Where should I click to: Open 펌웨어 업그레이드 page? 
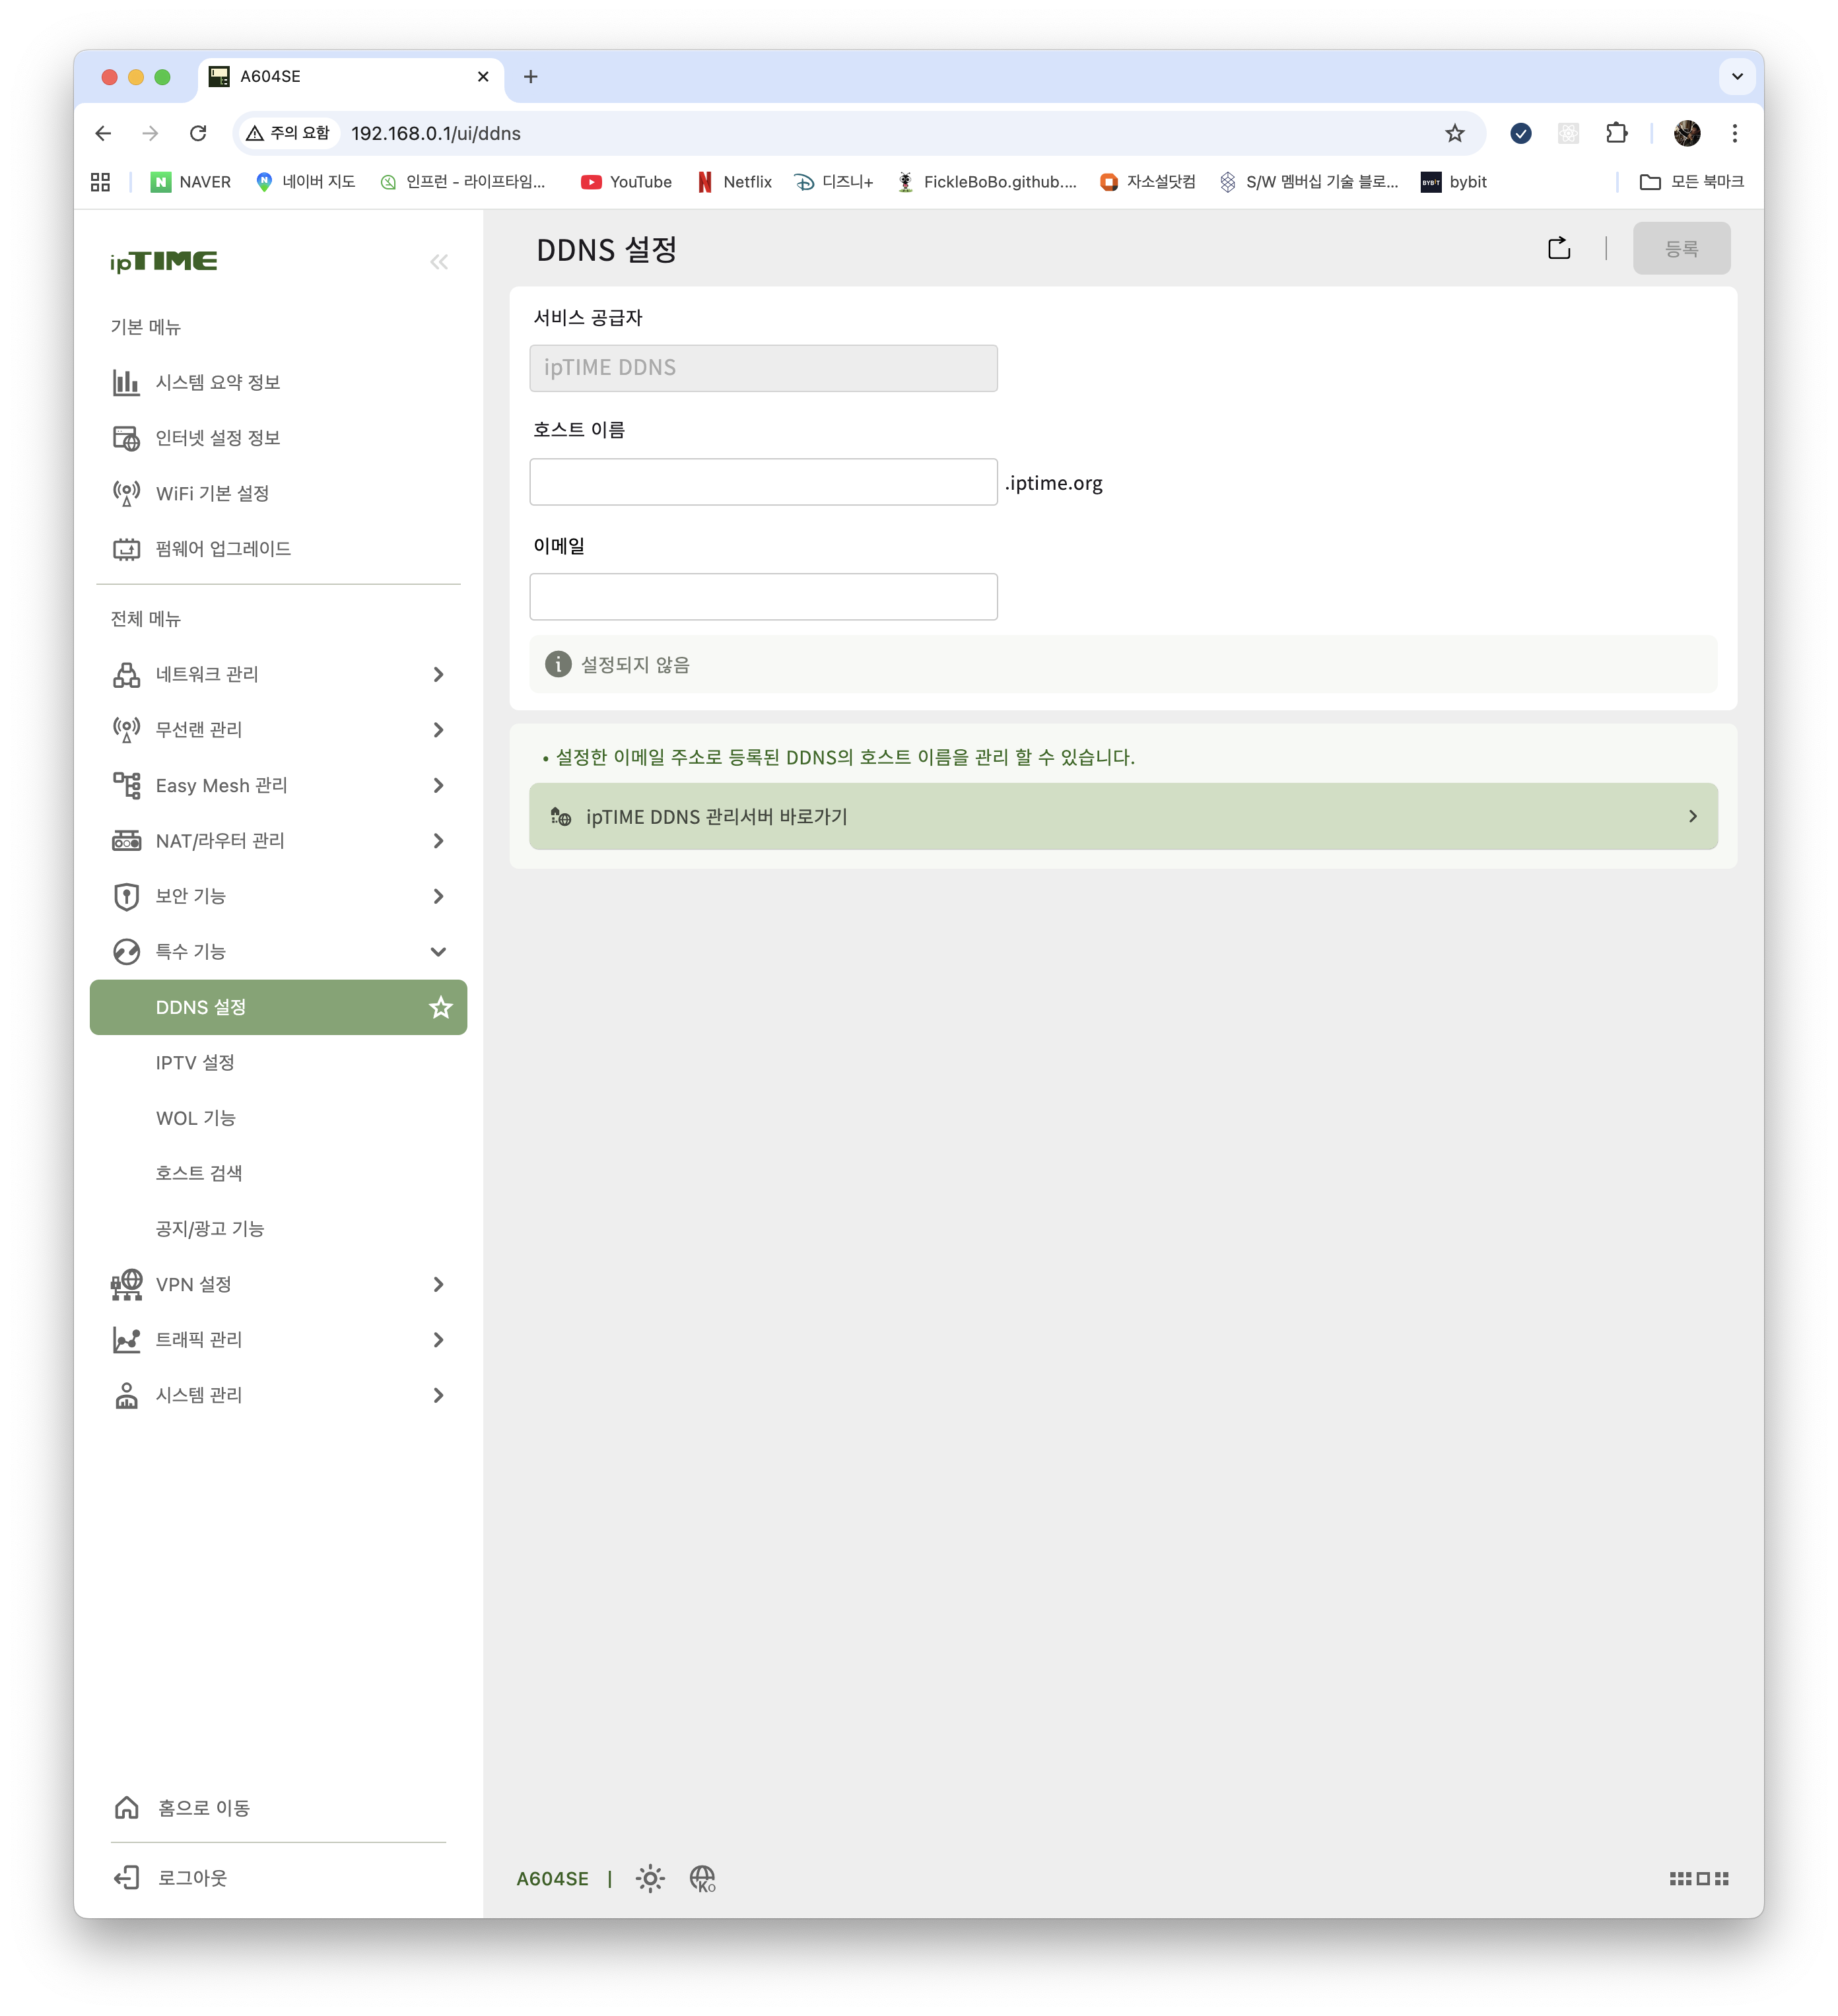point(222,549)
